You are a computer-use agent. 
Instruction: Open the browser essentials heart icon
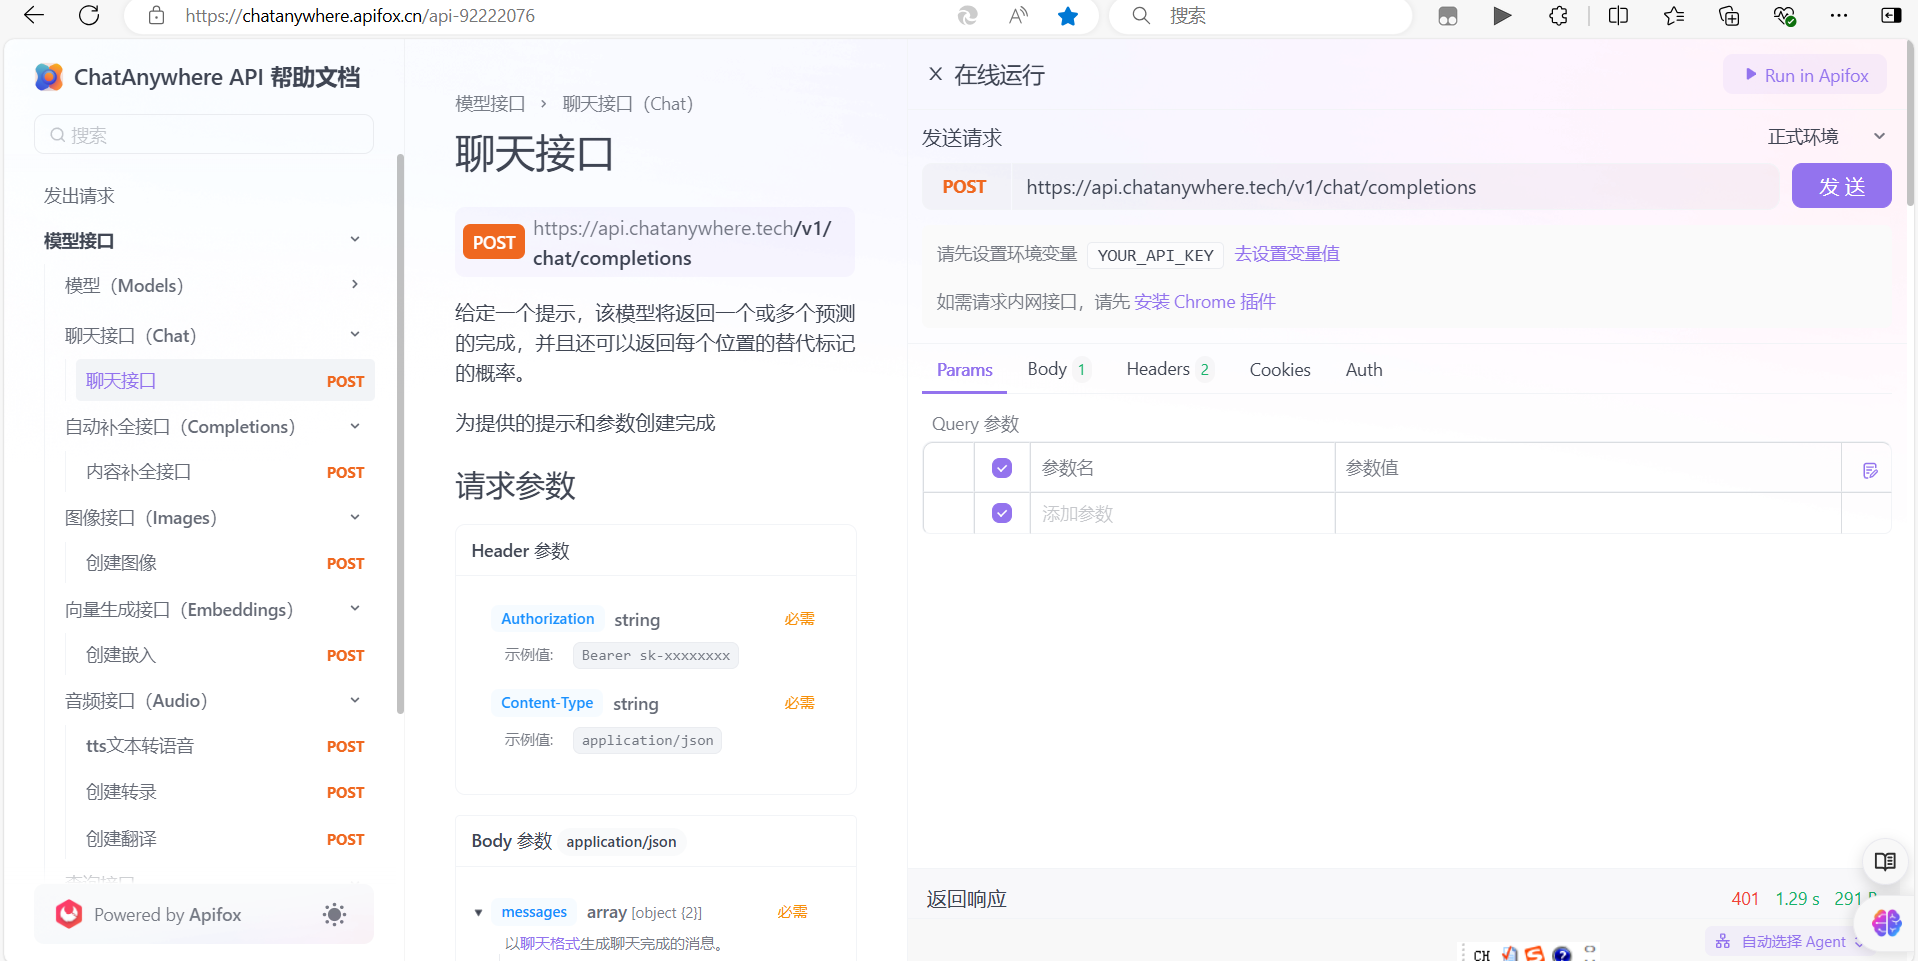[x=1784, y=15]
